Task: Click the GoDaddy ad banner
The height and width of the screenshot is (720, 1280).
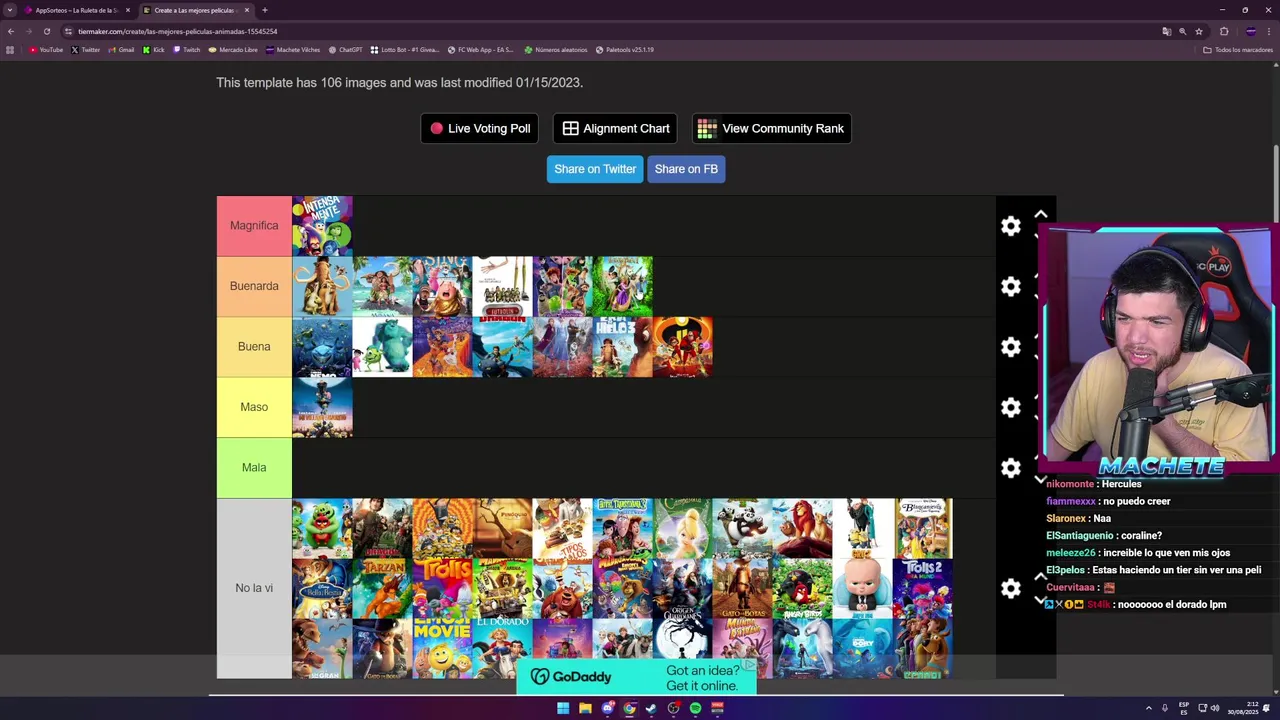Action: click(x=636, y=677)
